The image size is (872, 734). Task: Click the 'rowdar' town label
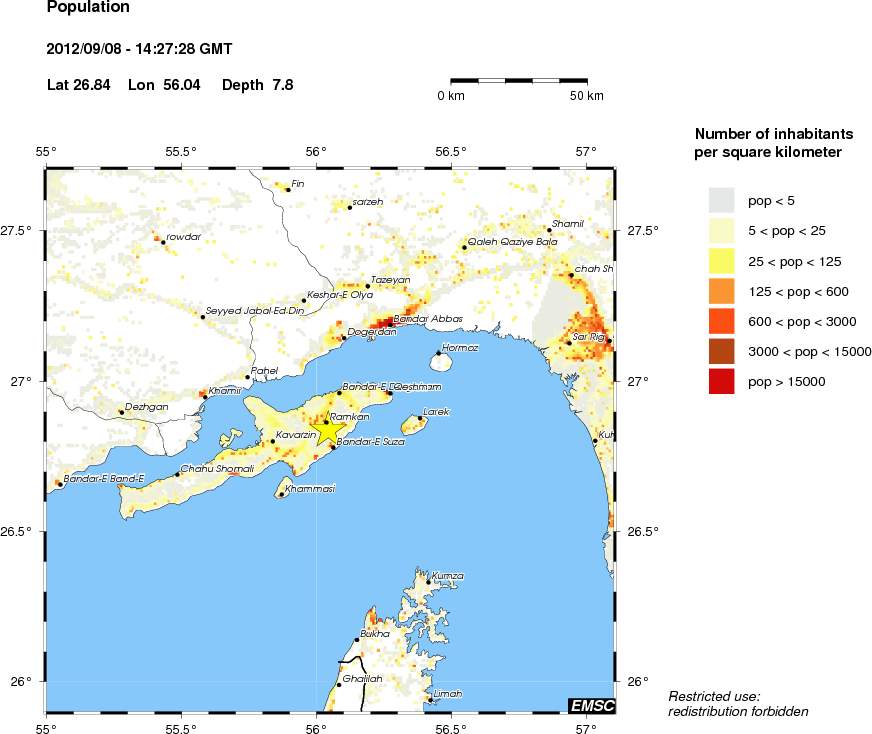tap(184, 237)
